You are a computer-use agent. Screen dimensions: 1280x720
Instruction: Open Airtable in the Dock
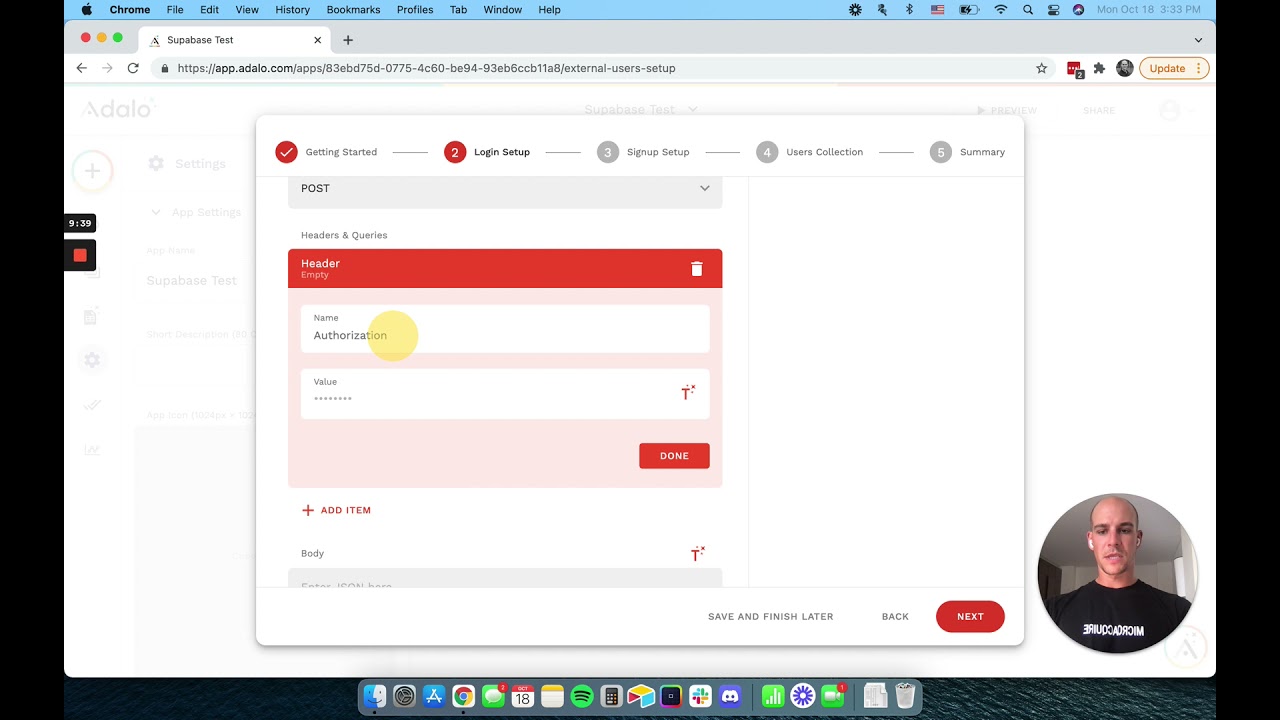click(641, 696)
